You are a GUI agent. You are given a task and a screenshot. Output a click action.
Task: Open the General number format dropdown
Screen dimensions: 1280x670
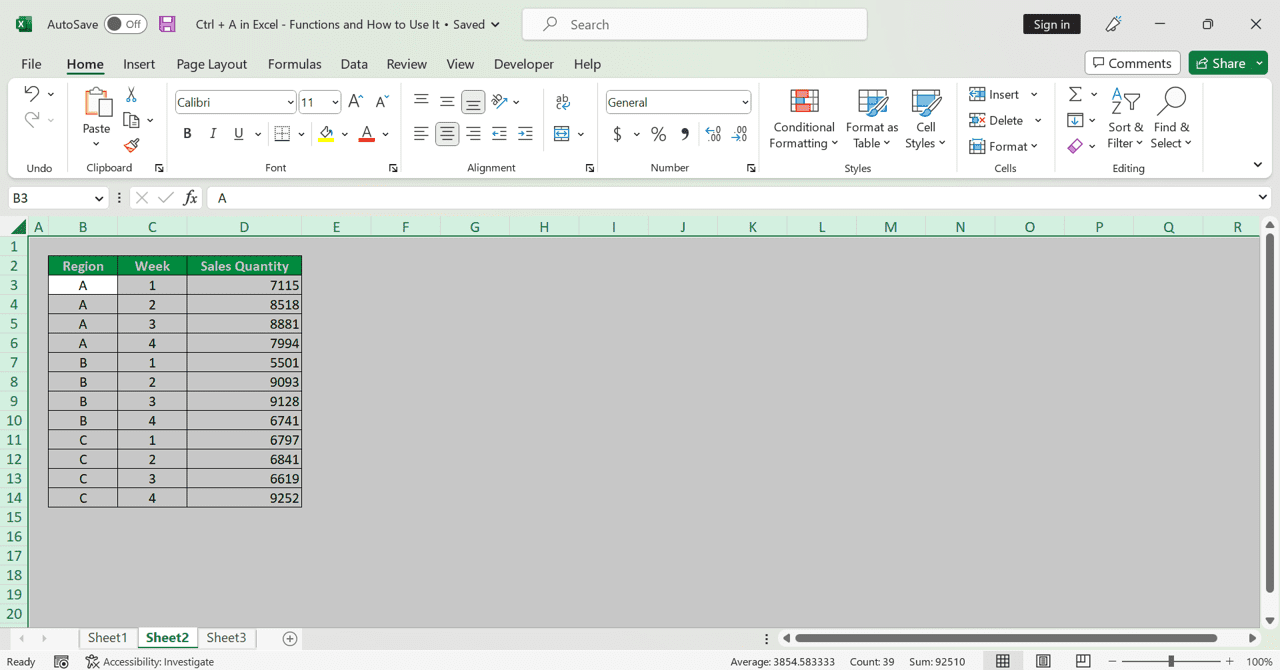pyautogui.click(x=745, y=102)
